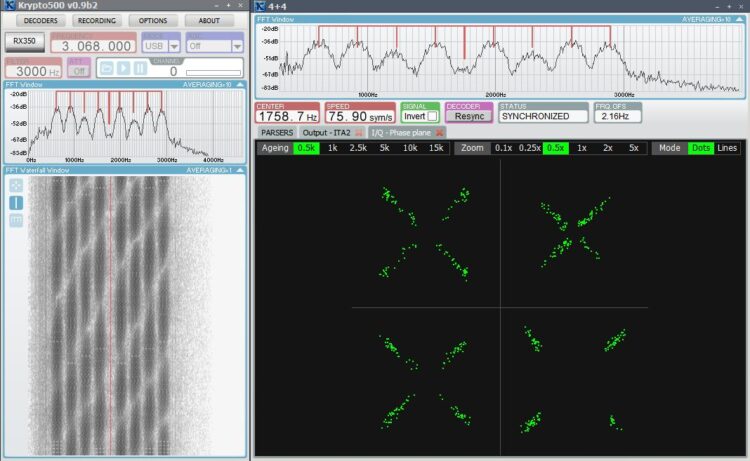This screenshot has width=750, height=461.
Task: Click the 3.068.000 frequency field
Action: [93, 46]
